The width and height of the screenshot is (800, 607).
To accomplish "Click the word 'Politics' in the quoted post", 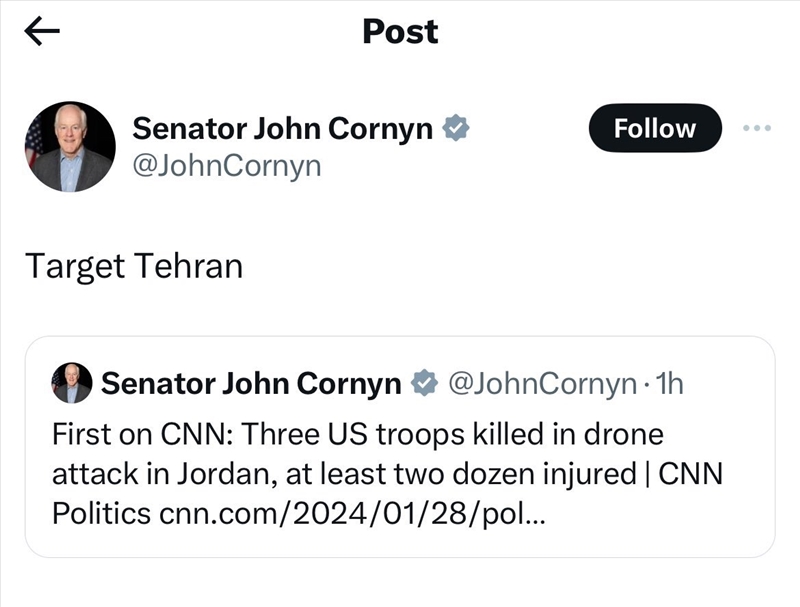I will tap(101, 514).
